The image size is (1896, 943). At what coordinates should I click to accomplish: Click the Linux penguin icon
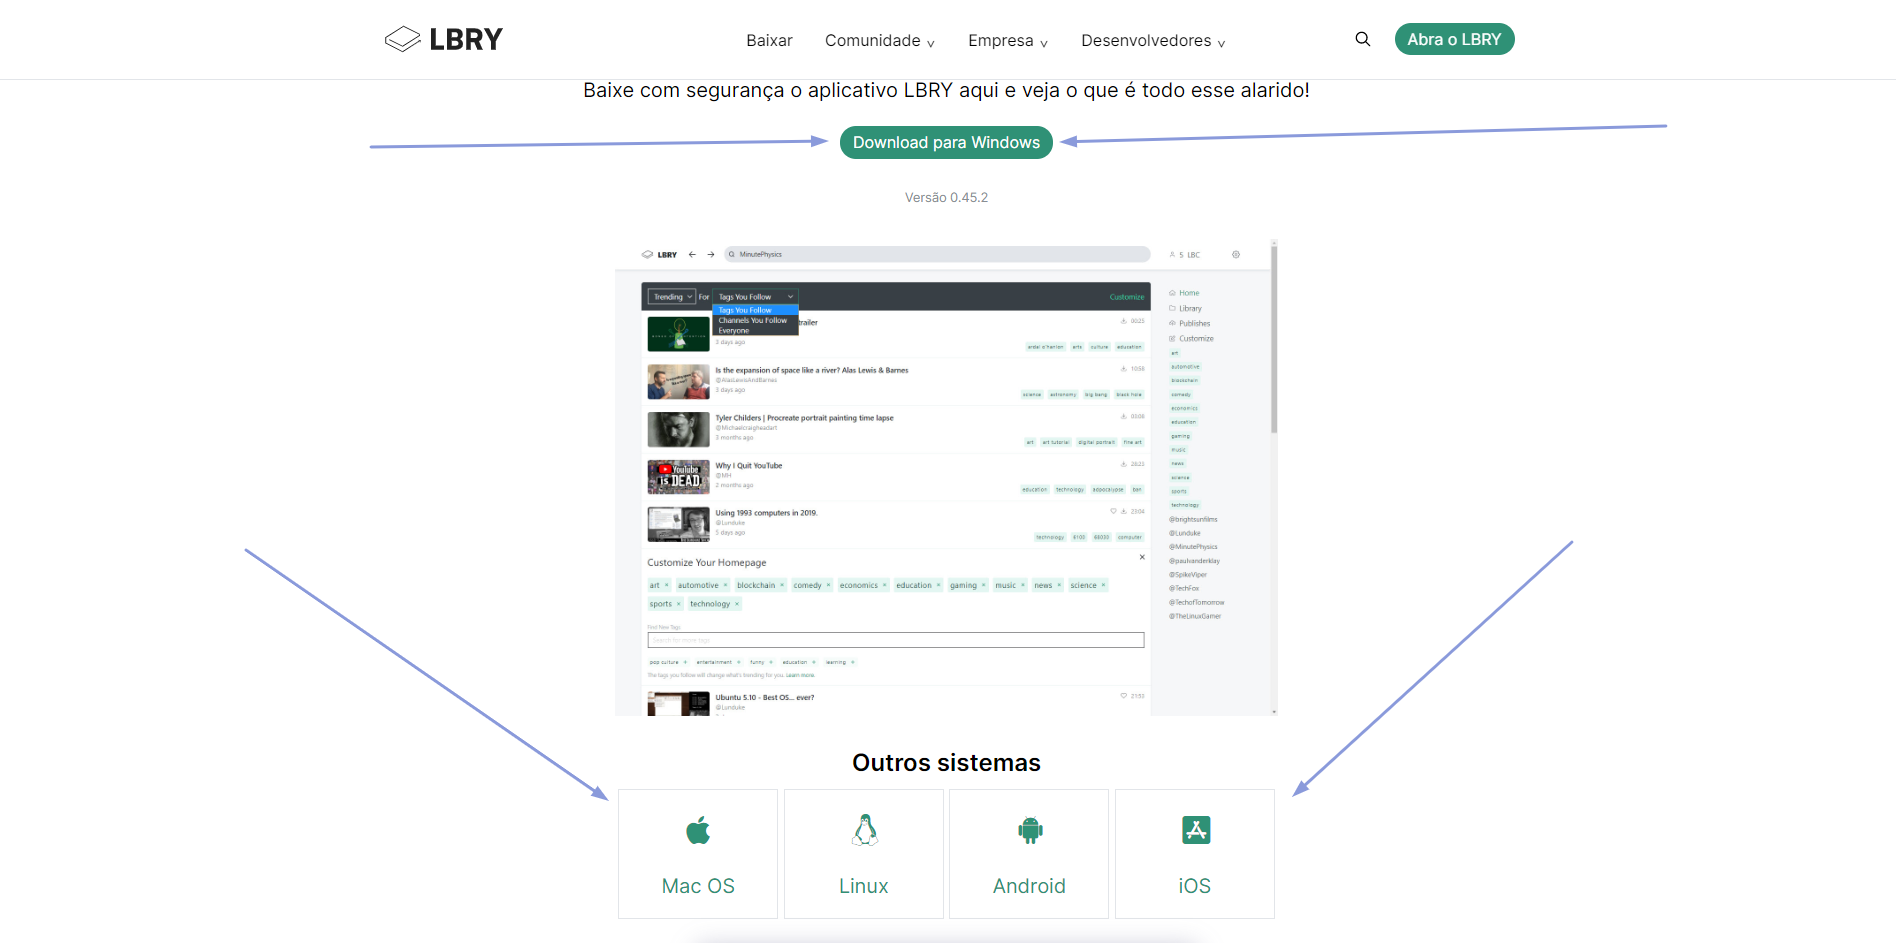864,830
